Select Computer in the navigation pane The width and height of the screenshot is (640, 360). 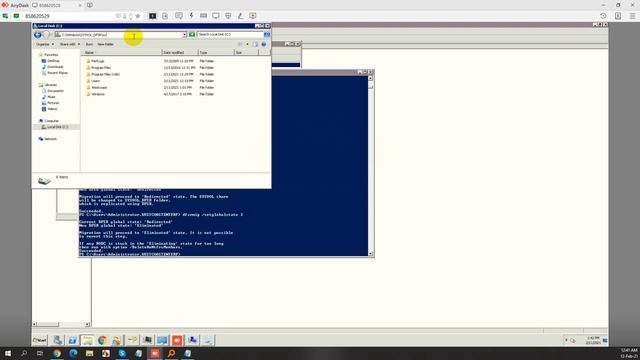coord(51,121)
